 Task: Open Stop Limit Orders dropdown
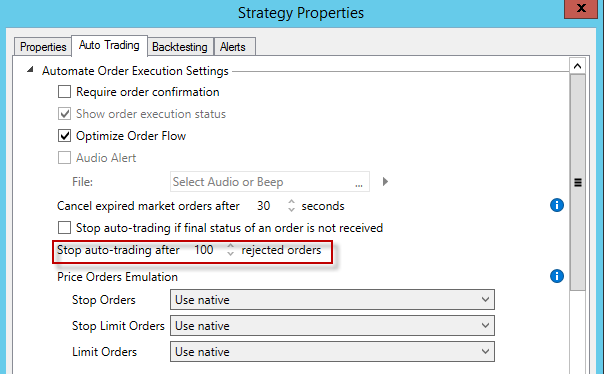pos(332,326)
